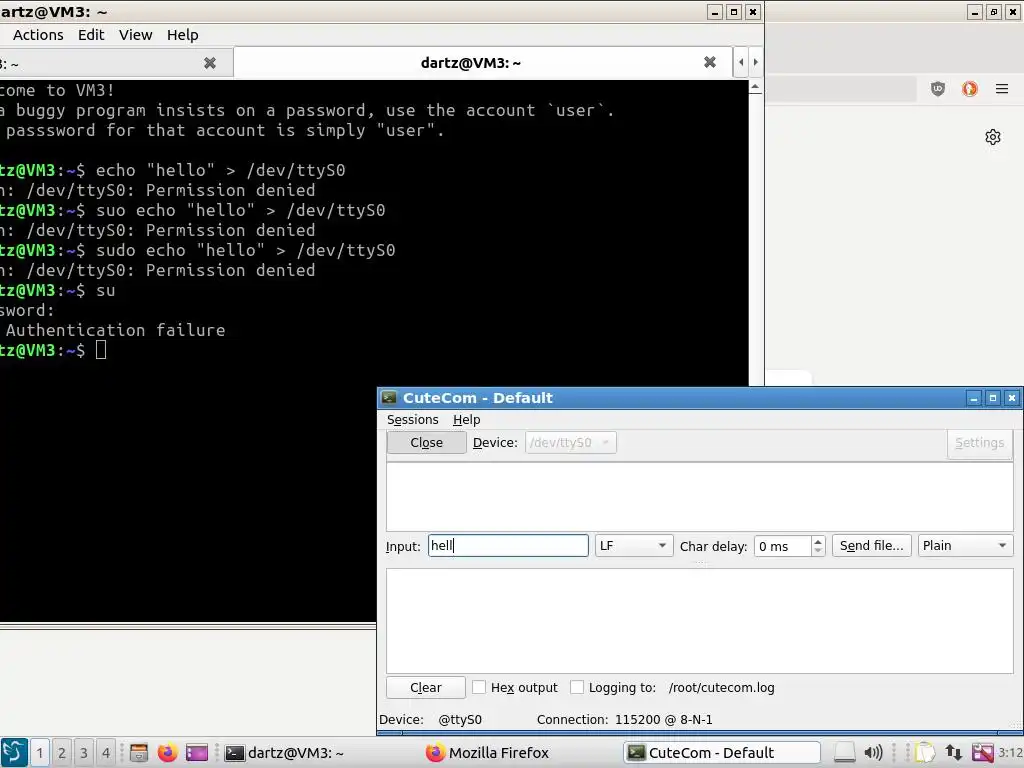Open the start menu bird icon
Viewport: 1024px width, 768px height.
[14, 752]
